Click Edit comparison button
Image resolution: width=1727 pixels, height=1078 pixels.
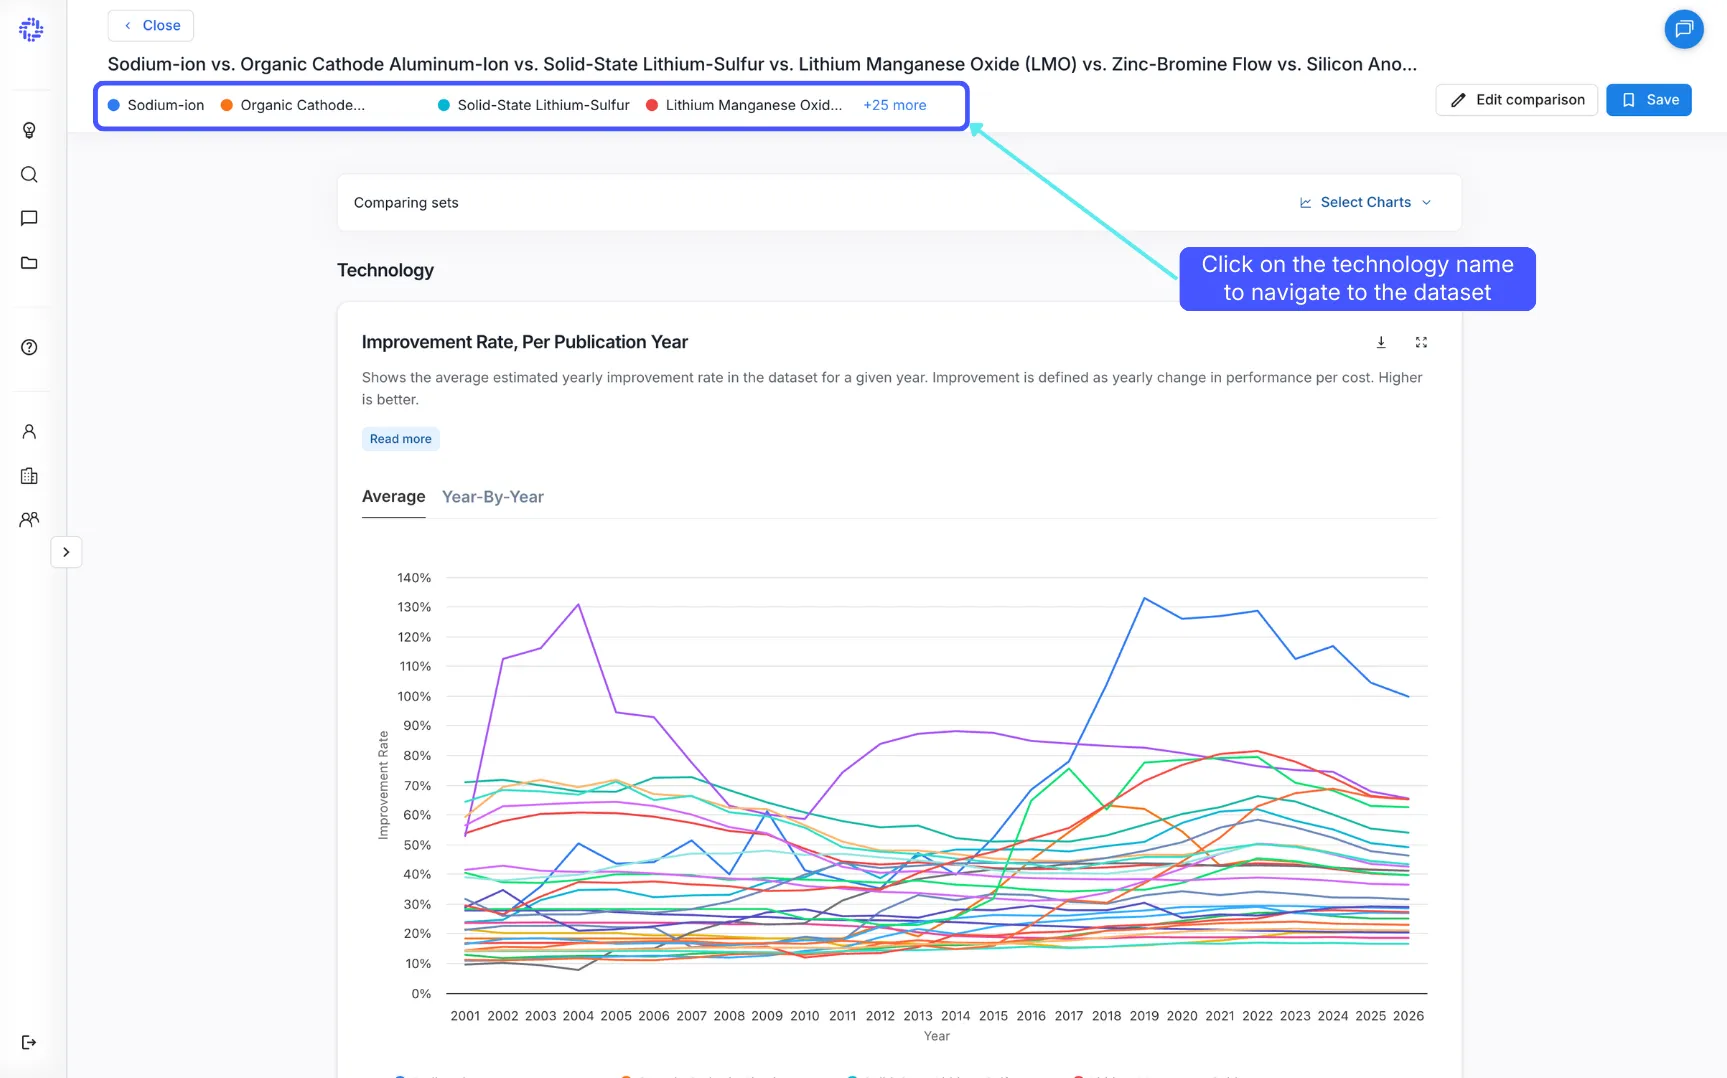point(1517,100)
